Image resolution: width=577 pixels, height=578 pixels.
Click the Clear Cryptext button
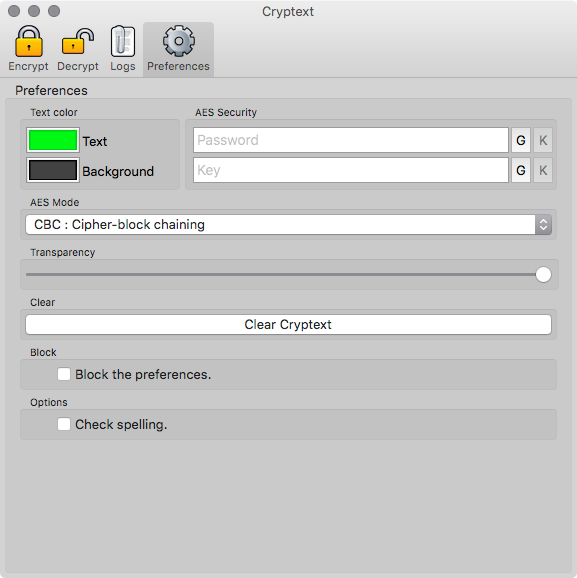(x=288, y=324)
